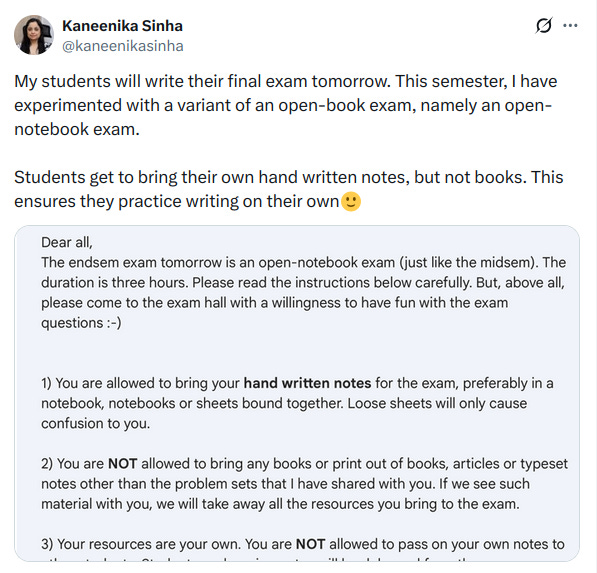
Task: Visit the @kaneenikasinha handle link
Action: click(x=123, y=46)
